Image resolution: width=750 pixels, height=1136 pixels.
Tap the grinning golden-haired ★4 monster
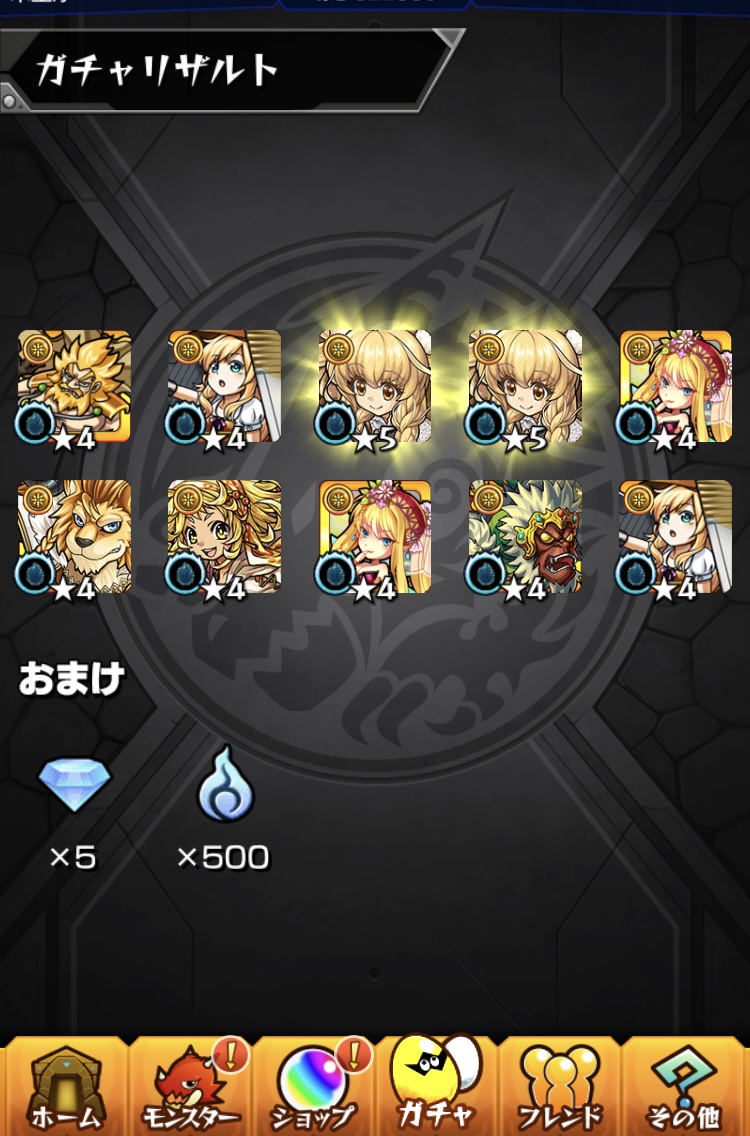point(225,537)
